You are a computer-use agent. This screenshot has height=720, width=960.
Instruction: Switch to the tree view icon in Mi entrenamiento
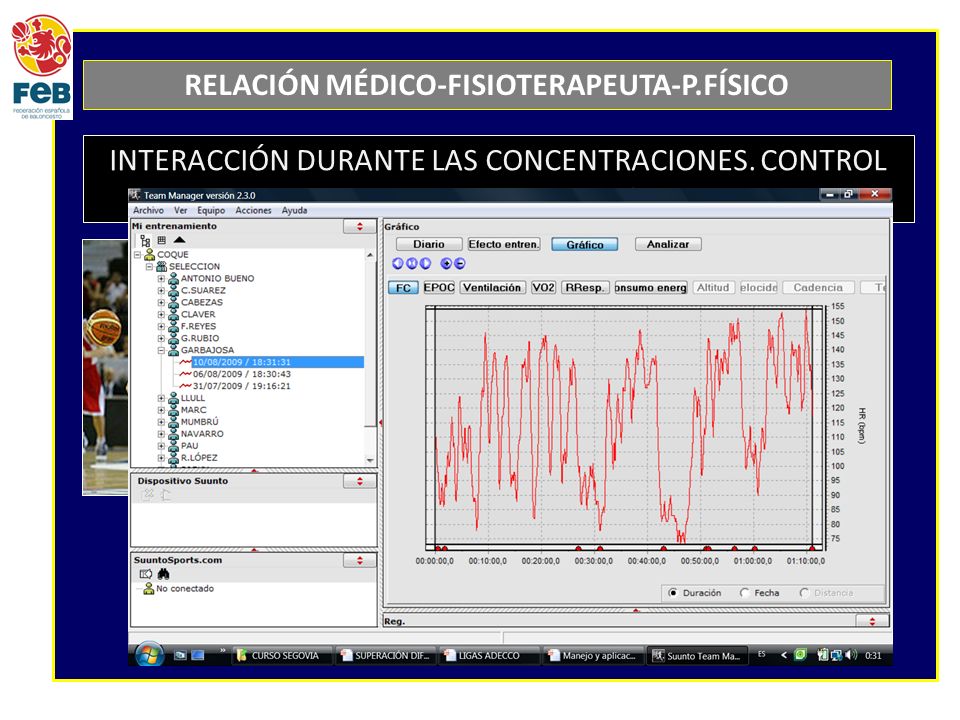(x=145, y=241)
